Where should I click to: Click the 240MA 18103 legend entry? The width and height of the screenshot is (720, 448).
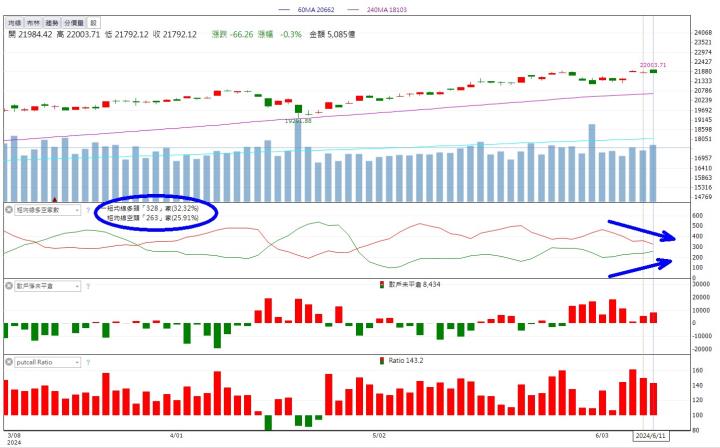click(x=377, y=9)
